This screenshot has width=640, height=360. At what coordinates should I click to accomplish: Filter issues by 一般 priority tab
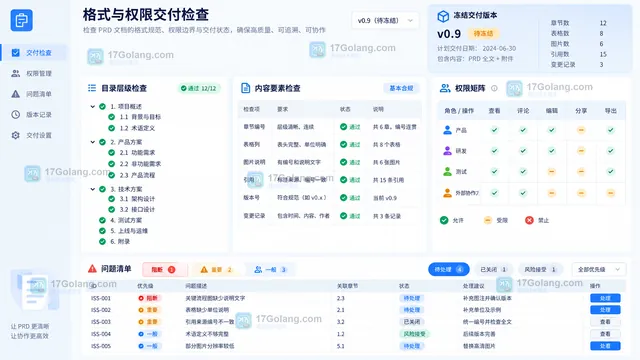(270, 269)
